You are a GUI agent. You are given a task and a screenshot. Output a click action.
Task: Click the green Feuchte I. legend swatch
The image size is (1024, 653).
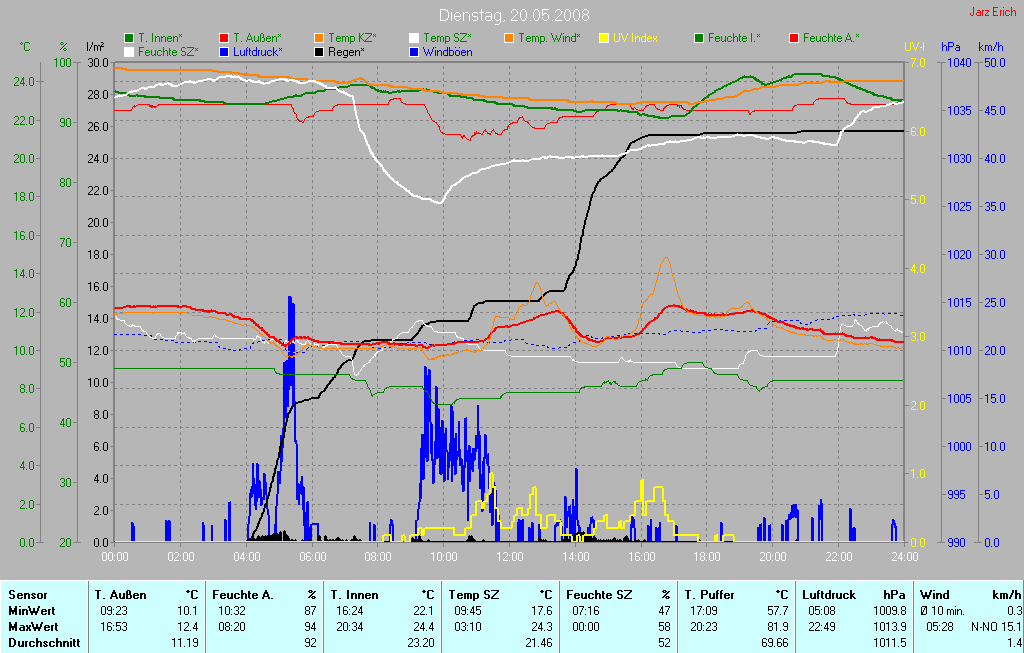(699, 39)
